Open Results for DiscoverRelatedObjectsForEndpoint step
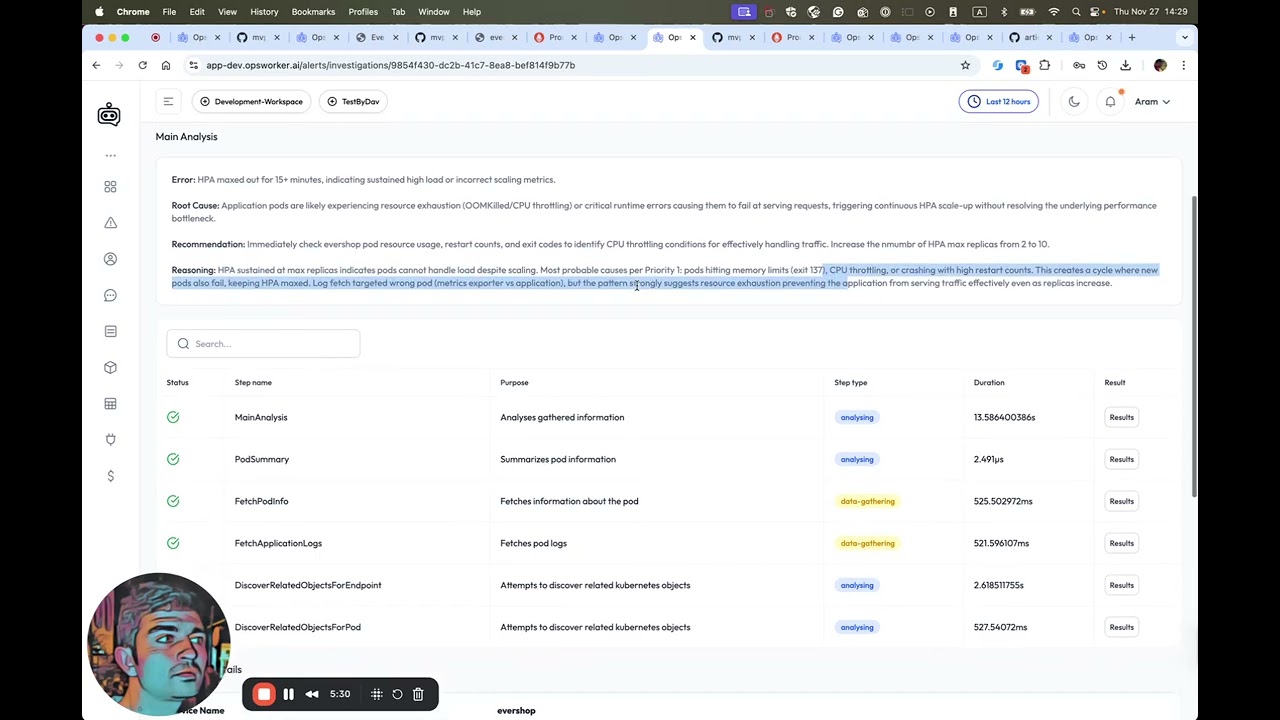Image resolution: width=1280 pixels, height=720 pixels. pyautogui.click(x=1121, y=585)
